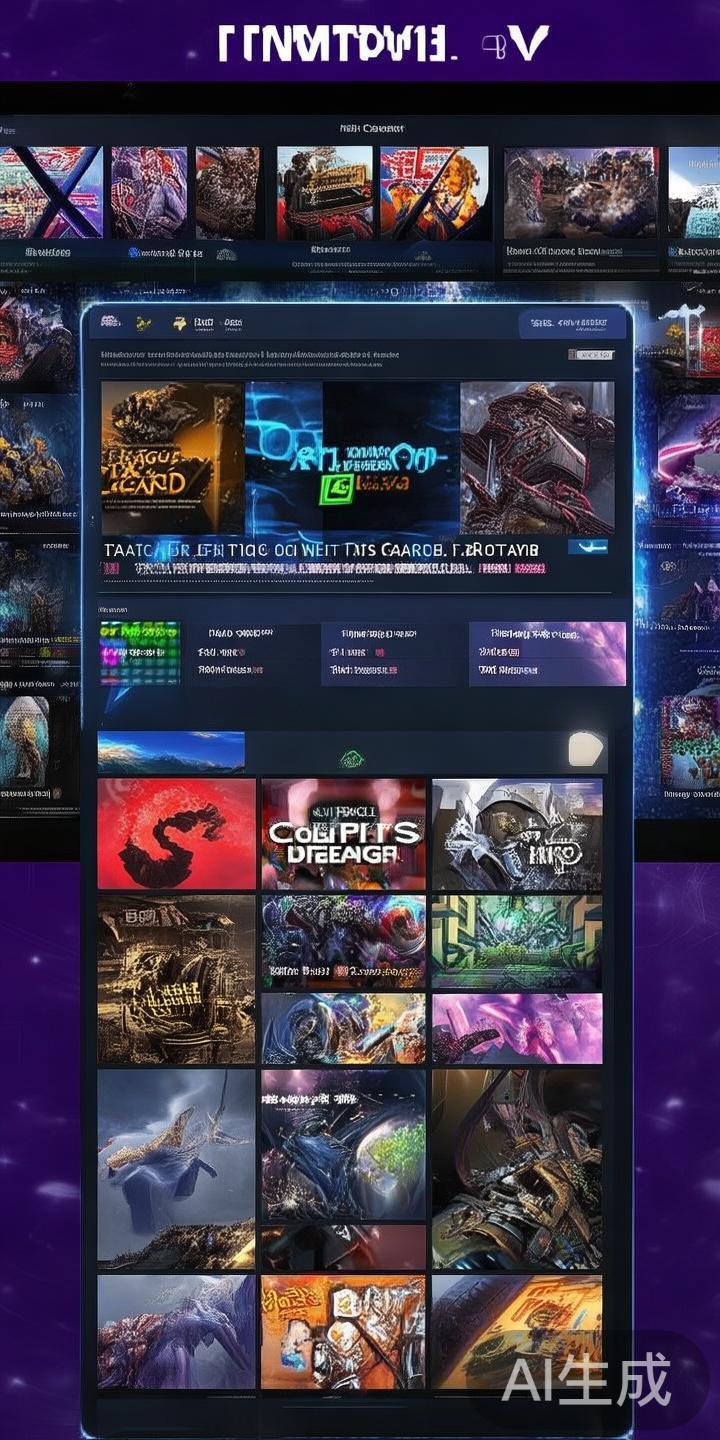Select the golden "CARD" featured banner image
Image resolution: width=720 pixels, height=1440 pixels.
(172, 458)
